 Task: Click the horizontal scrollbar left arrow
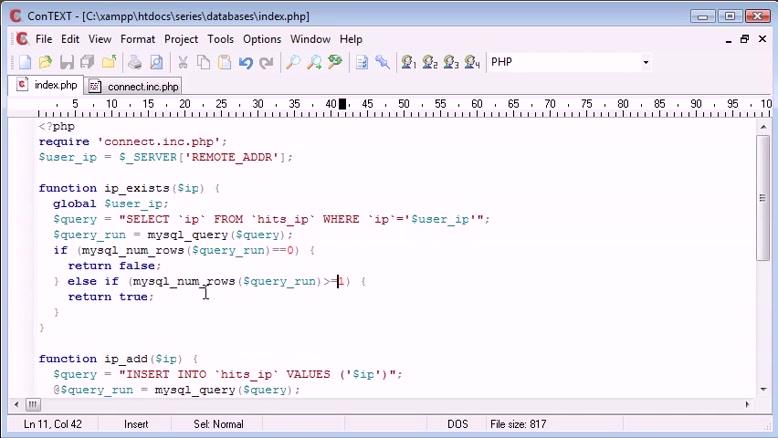click(16, 404)
